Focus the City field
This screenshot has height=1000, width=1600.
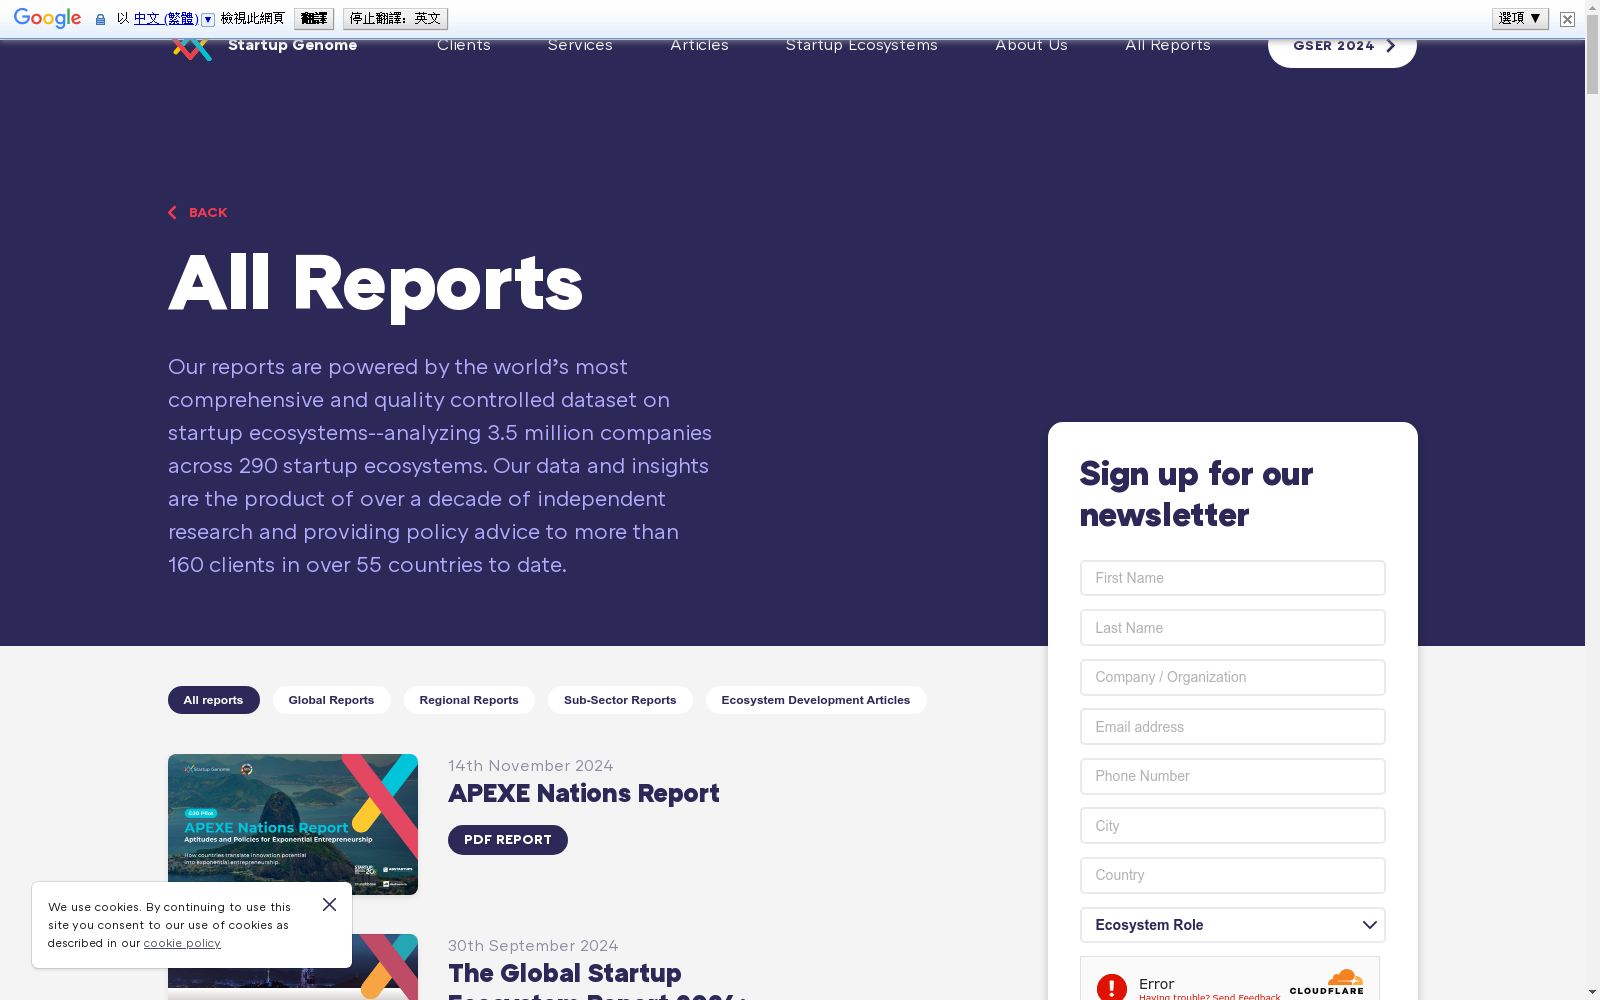1232,826
